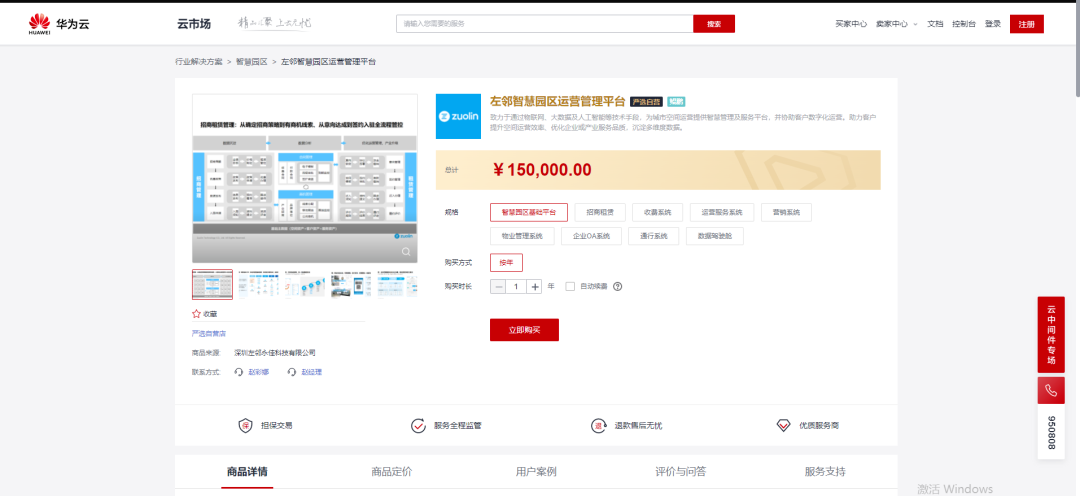This screenshot has width=1080, height=496.
Task: Expand the 卖家中心 dropdown menu
Action: pyautogui.click(x=896, y=23)
